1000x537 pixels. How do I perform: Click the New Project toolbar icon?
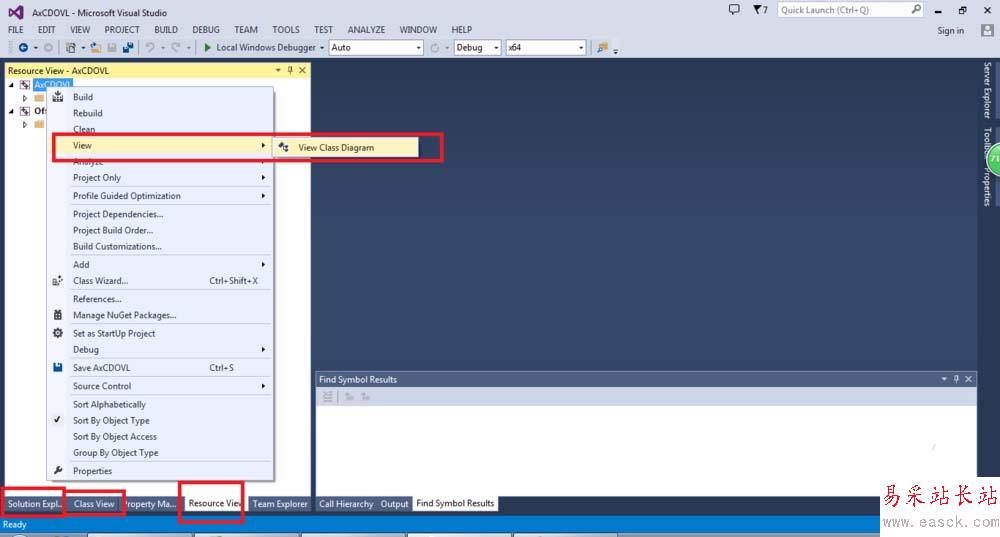71,48
